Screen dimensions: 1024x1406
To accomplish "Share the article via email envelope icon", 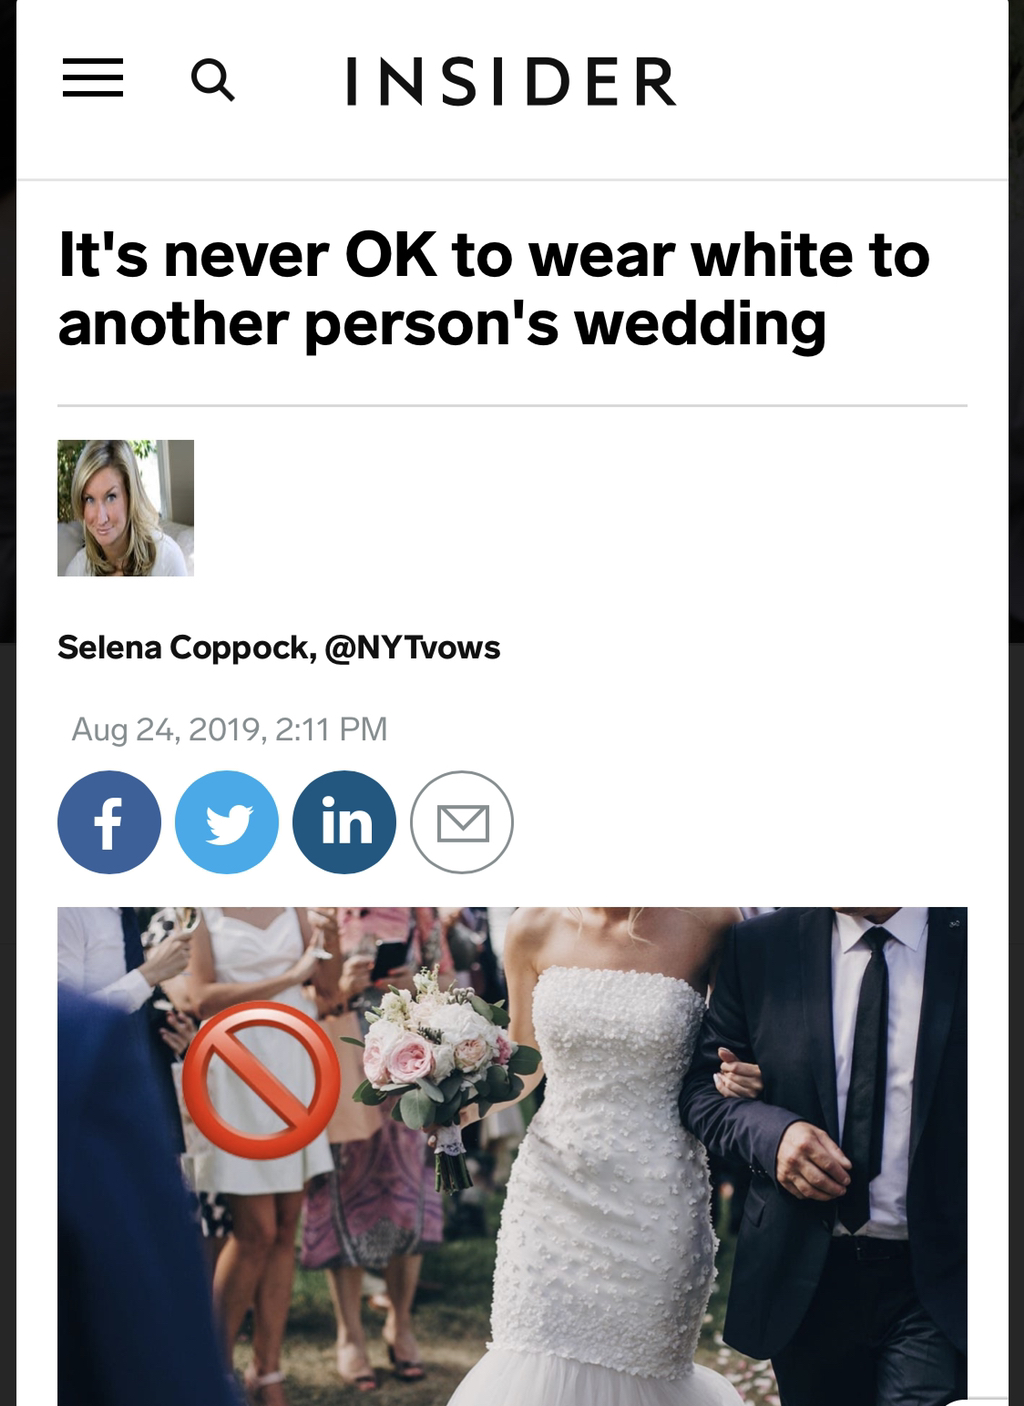I will pyautogui.click(x=462, y=822).
